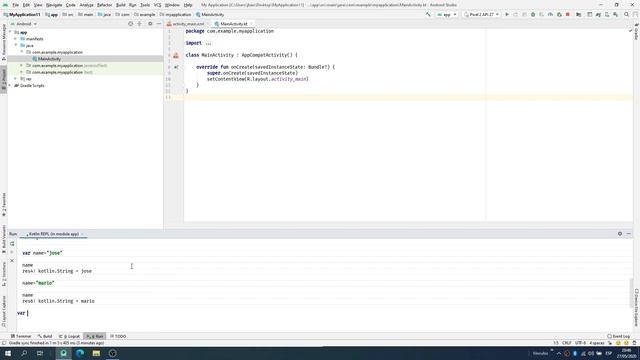Viewport: 640px width, 360px height.
Task: Open Run panel settings gear
Action: click(x=620, y=234)
